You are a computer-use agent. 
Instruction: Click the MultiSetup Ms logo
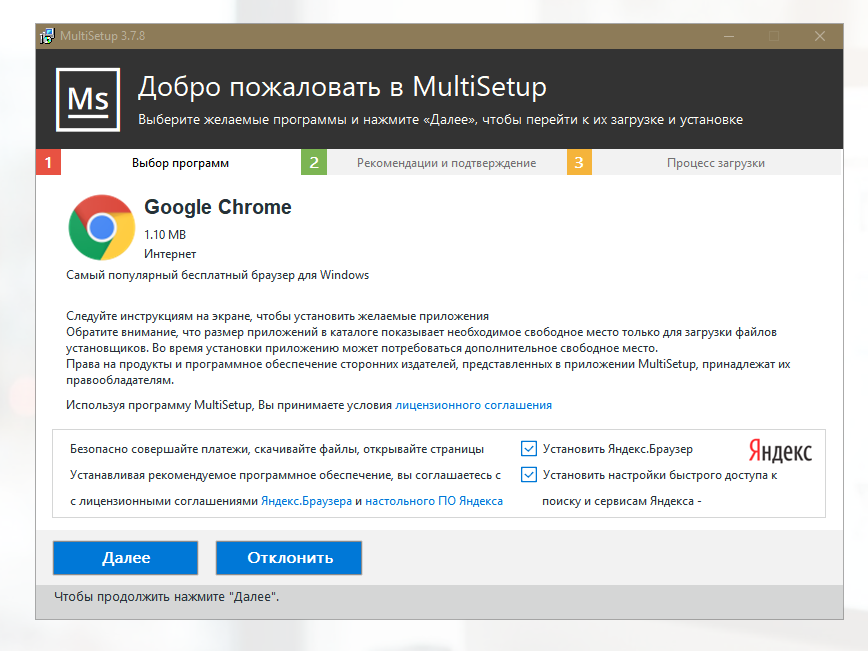tap(87, 99)
